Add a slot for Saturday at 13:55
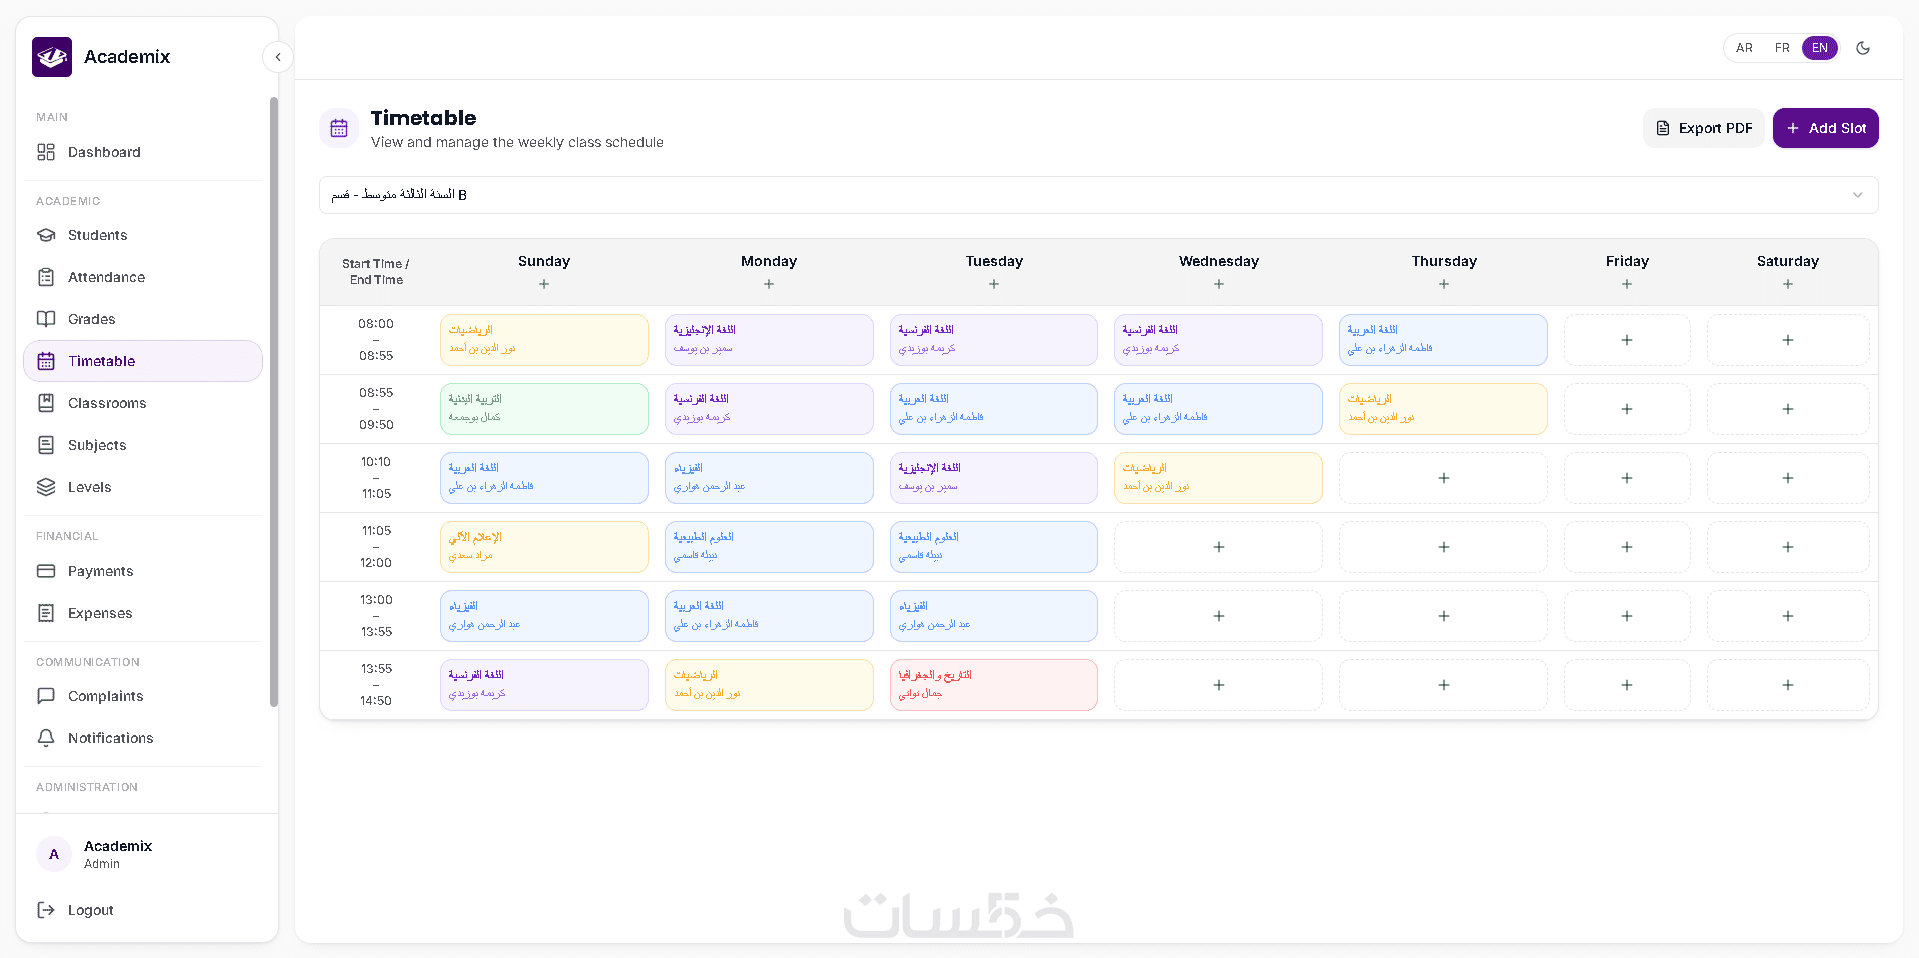Viewport: 1919px width, 958px height. pyautogui.click(x=1788, y=685)
